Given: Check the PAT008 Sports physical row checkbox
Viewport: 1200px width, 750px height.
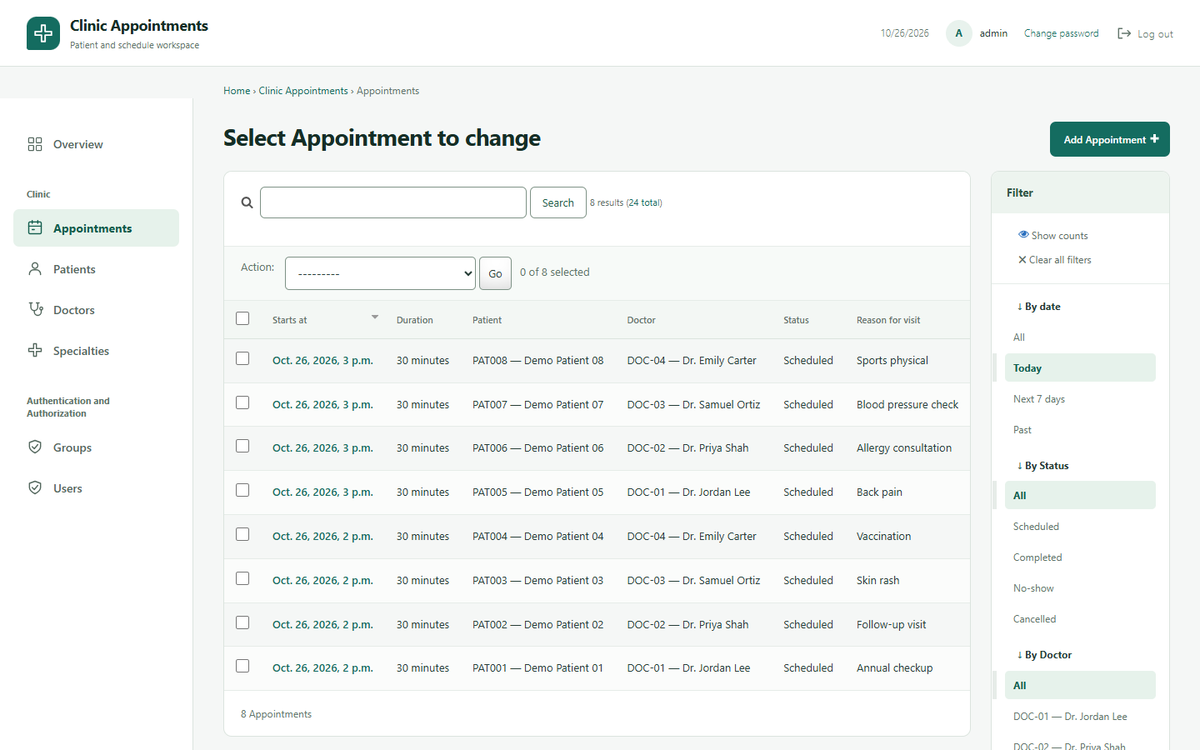Looking at the screenshot, I should pos(242,358).
